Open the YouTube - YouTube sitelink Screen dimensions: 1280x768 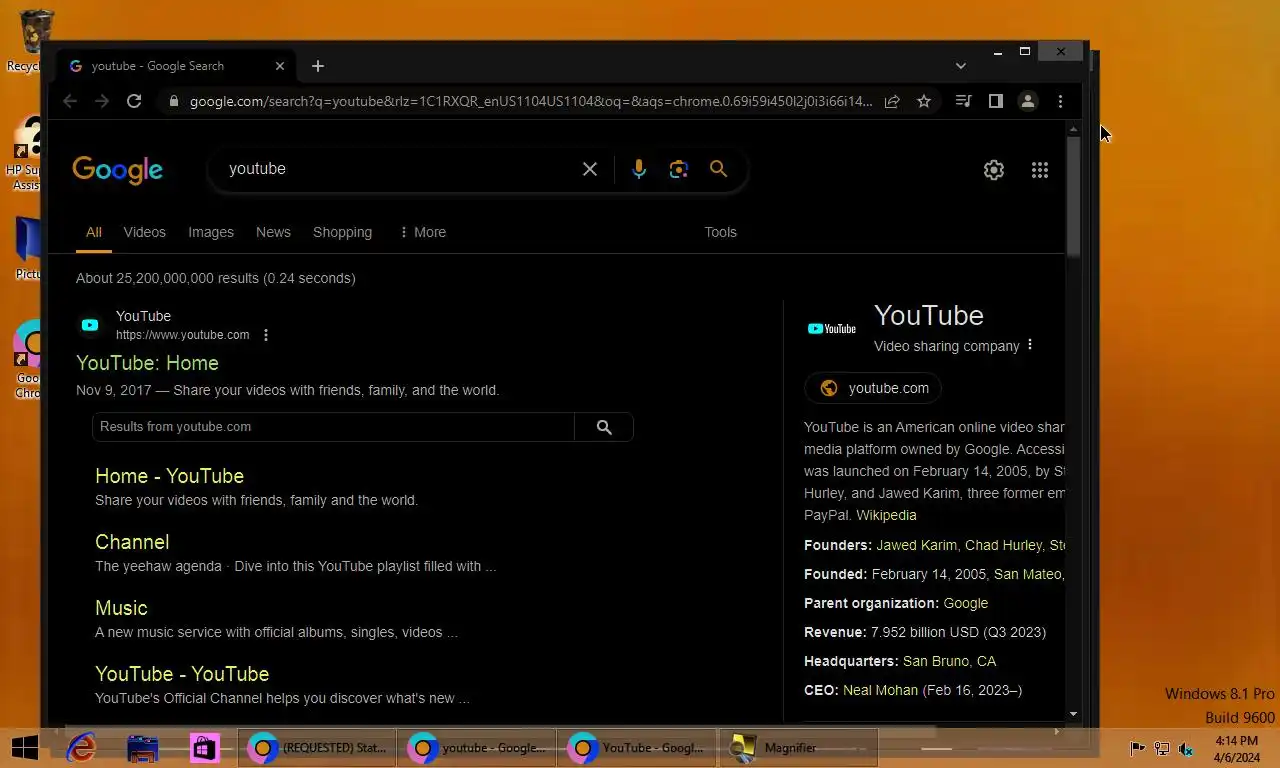182,674
